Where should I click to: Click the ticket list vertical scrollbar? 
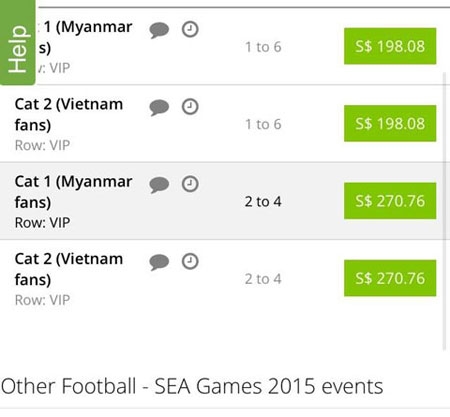pos(444,211)
